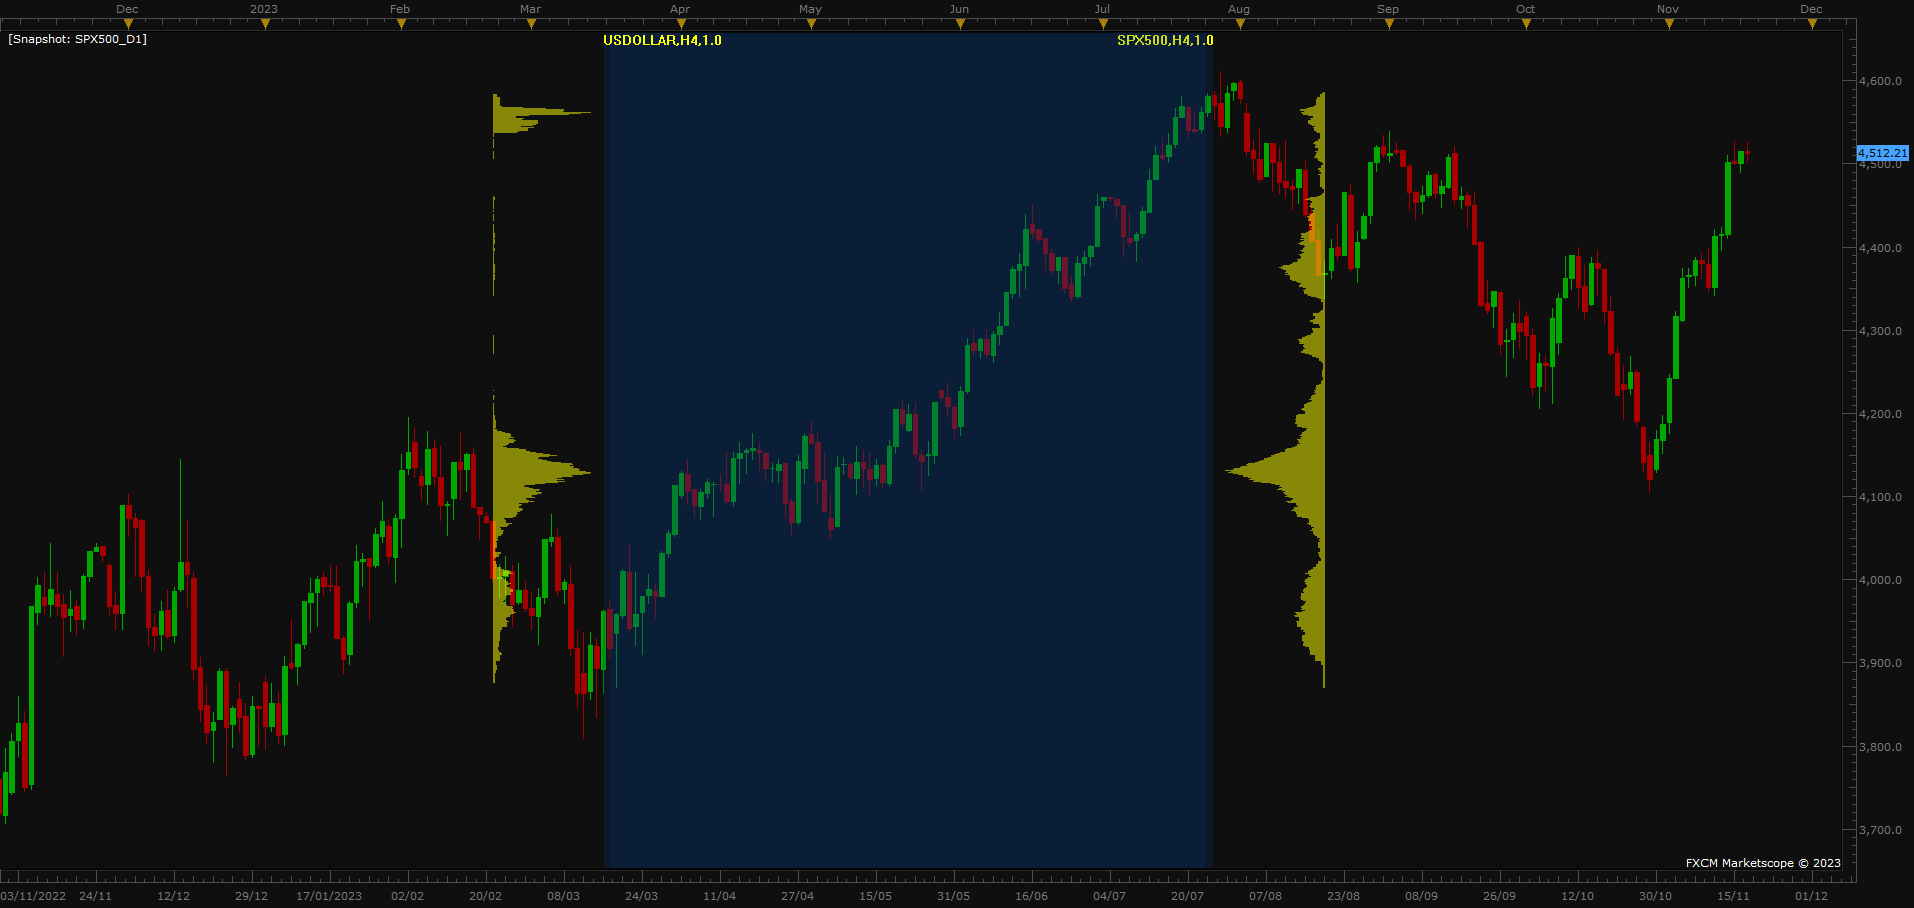Click the Apr month marker triangle

680,24
